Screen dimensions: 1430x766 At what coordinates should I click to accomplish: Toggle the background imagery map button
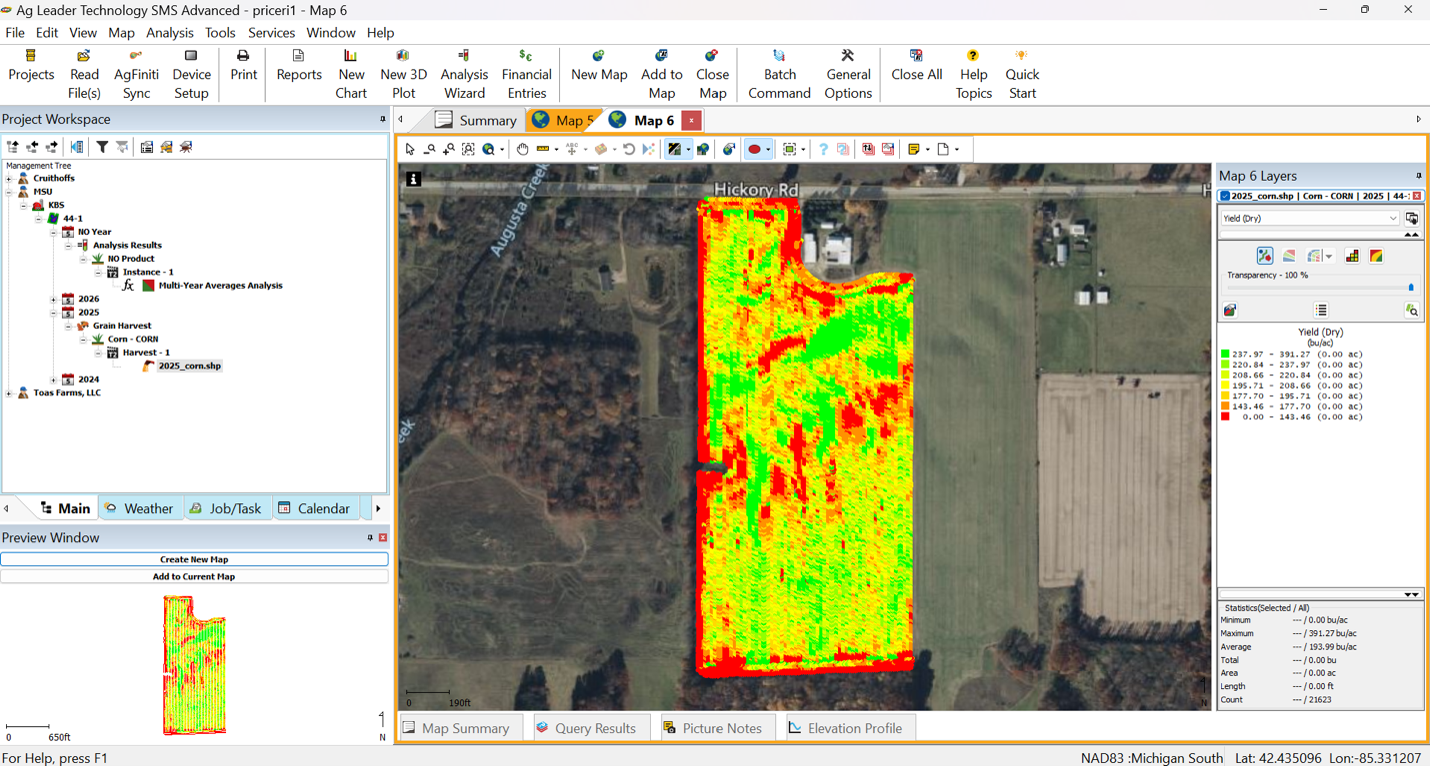coord(675,149)
